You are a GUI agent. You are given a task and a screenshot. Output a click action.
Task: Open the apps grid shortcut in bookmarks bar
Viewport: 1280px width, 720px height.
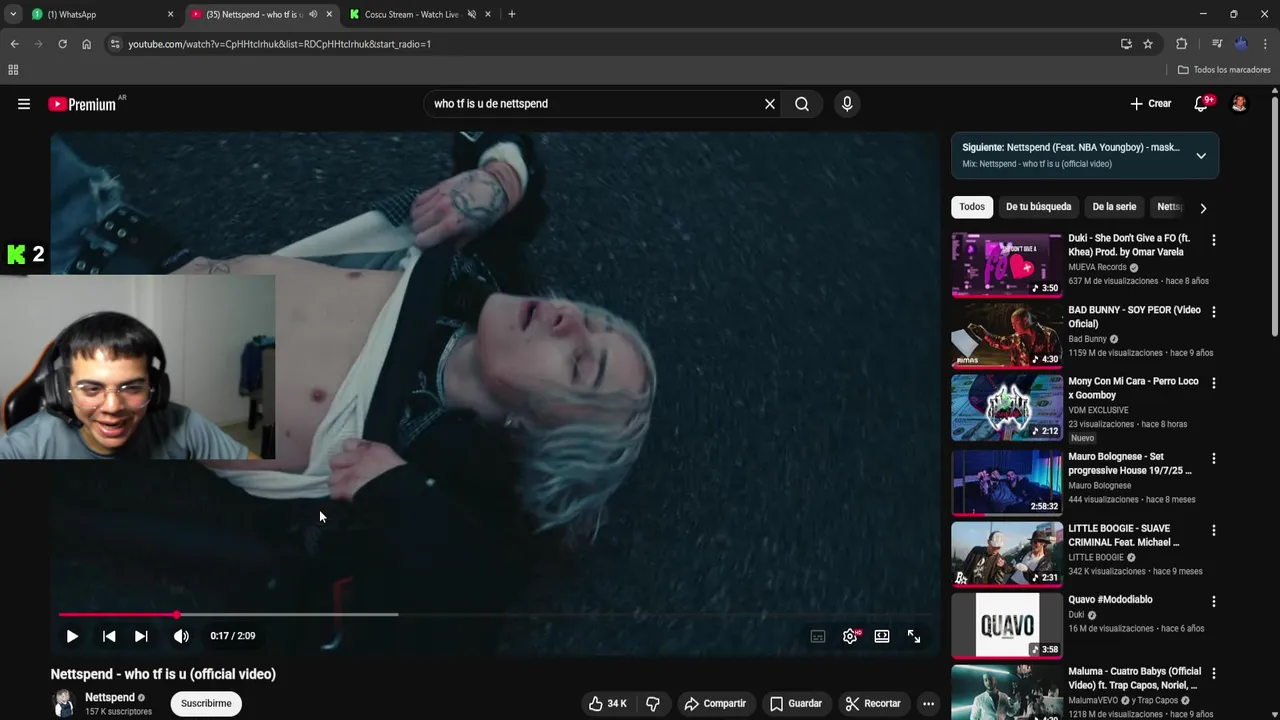13,70
